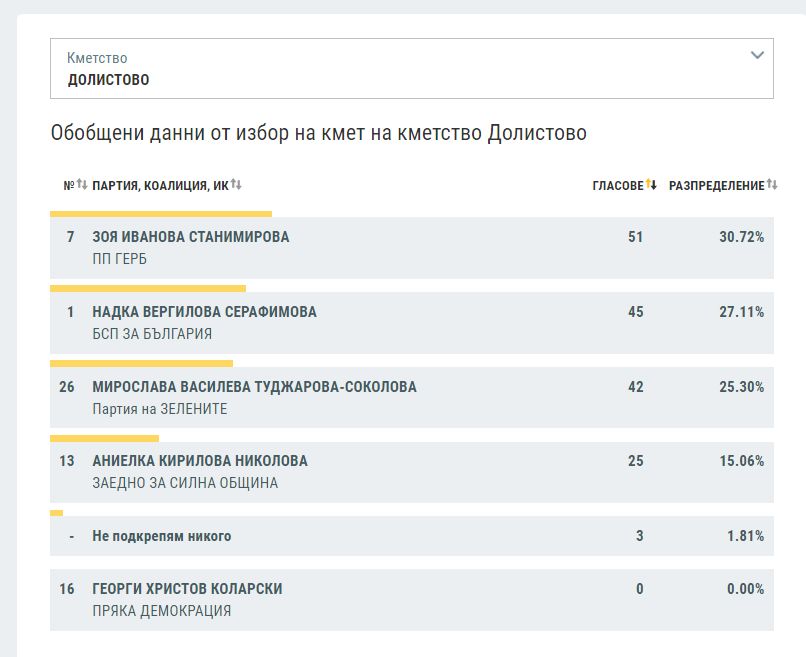Click candidate МИРОСЛАВА ВАСИЛЕВА ТУДЖАРОВА-СОКОЛОВА

click(254, 387)
